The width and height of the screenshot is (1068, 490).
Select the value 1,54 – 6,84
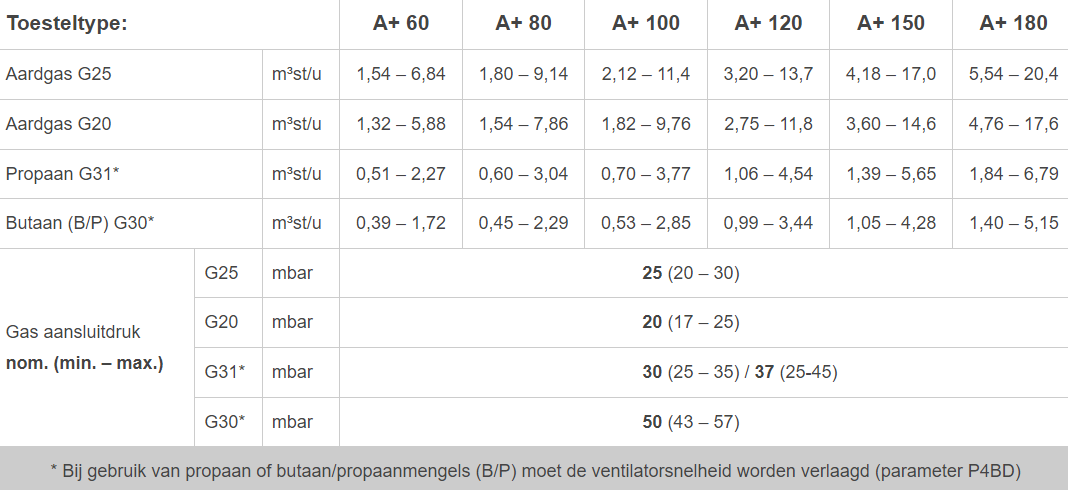click(400, 74)
